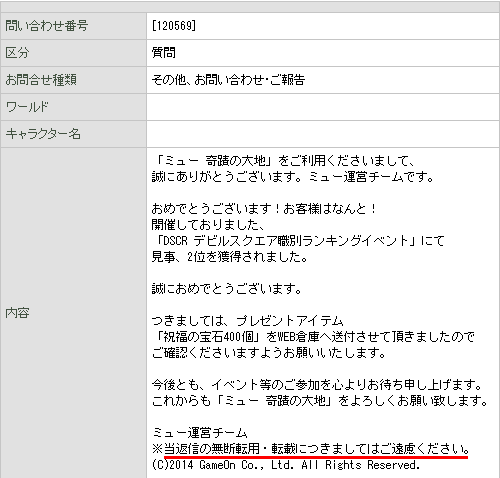Click the 区分 row label
Image resolution: width=500 pixels, height=478 pixels.
[x=17, y=53]
